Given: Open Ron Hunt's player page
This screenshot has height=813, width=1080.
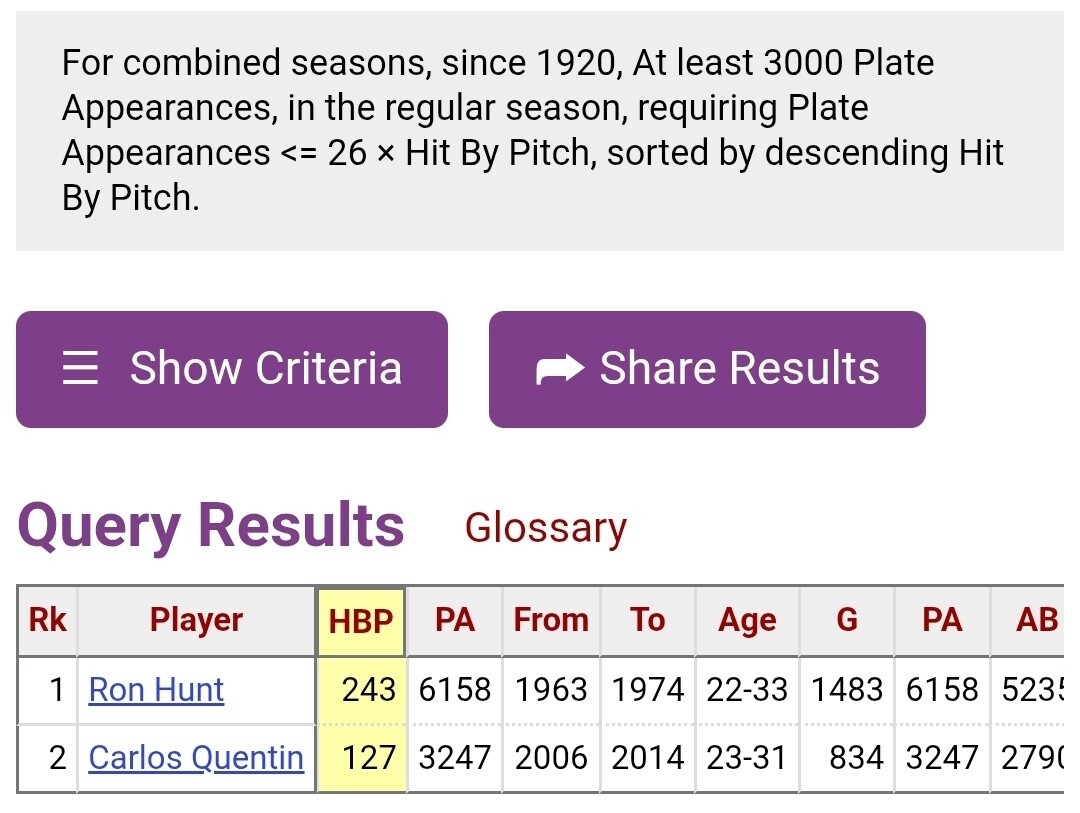Looking at the screenshot, I should [156, 690].
